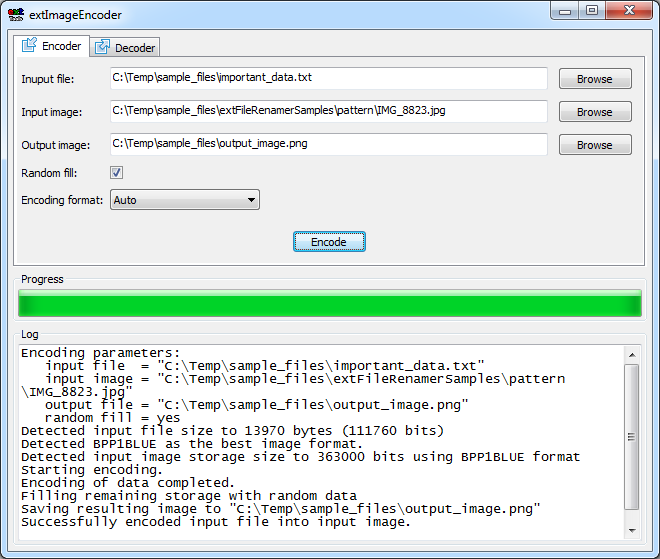This screenshot has height=559, width=660.
Task: Click the green progress bar
Action: 329,304
